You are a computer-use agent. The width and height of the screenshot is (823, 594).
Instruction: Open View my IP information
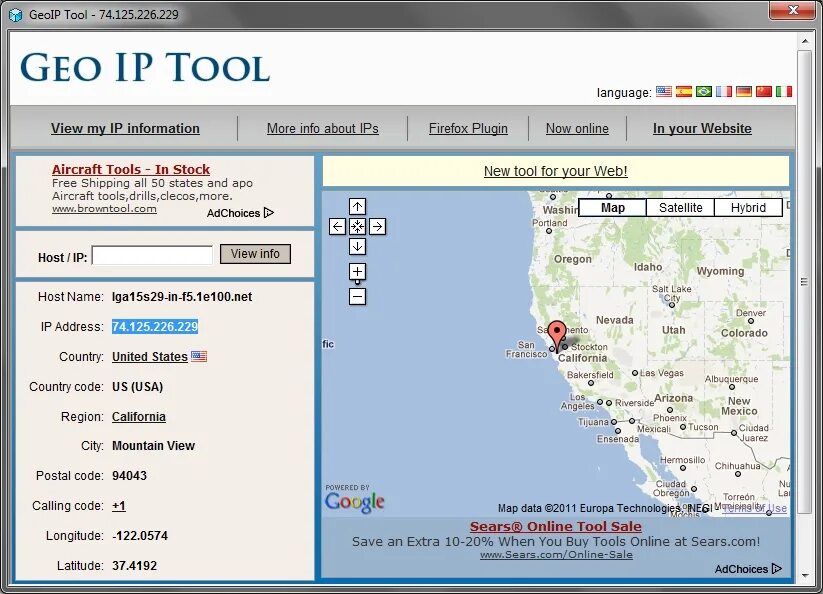click(125, 129)
